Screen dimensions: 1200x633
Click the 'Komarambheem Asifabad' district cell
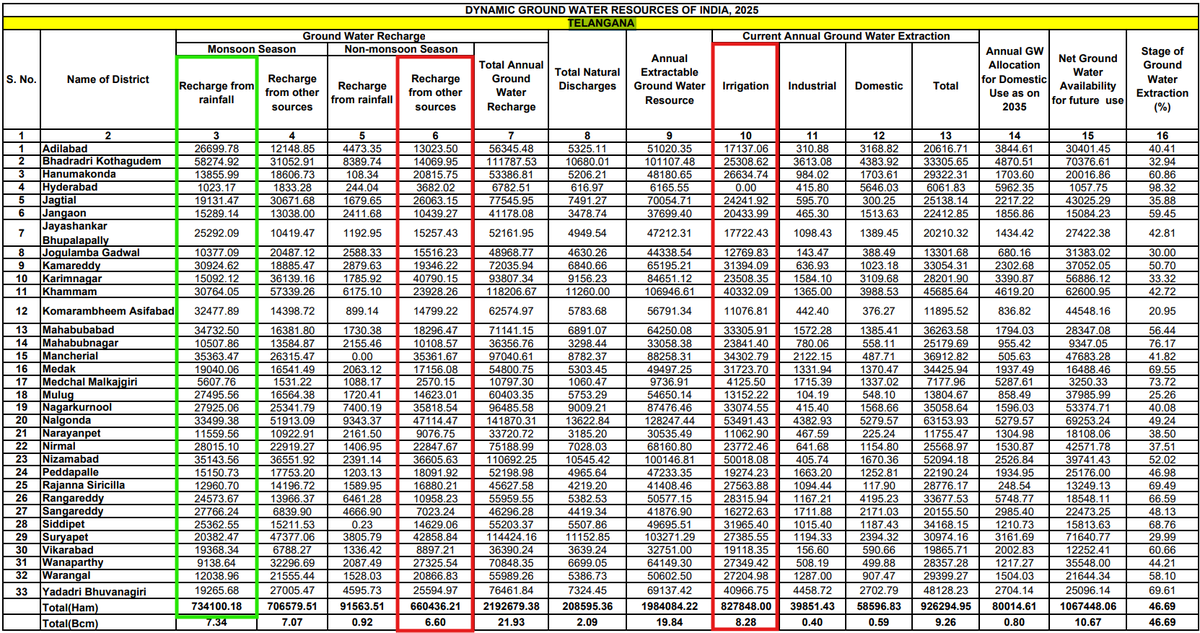[x=108, y=312]
